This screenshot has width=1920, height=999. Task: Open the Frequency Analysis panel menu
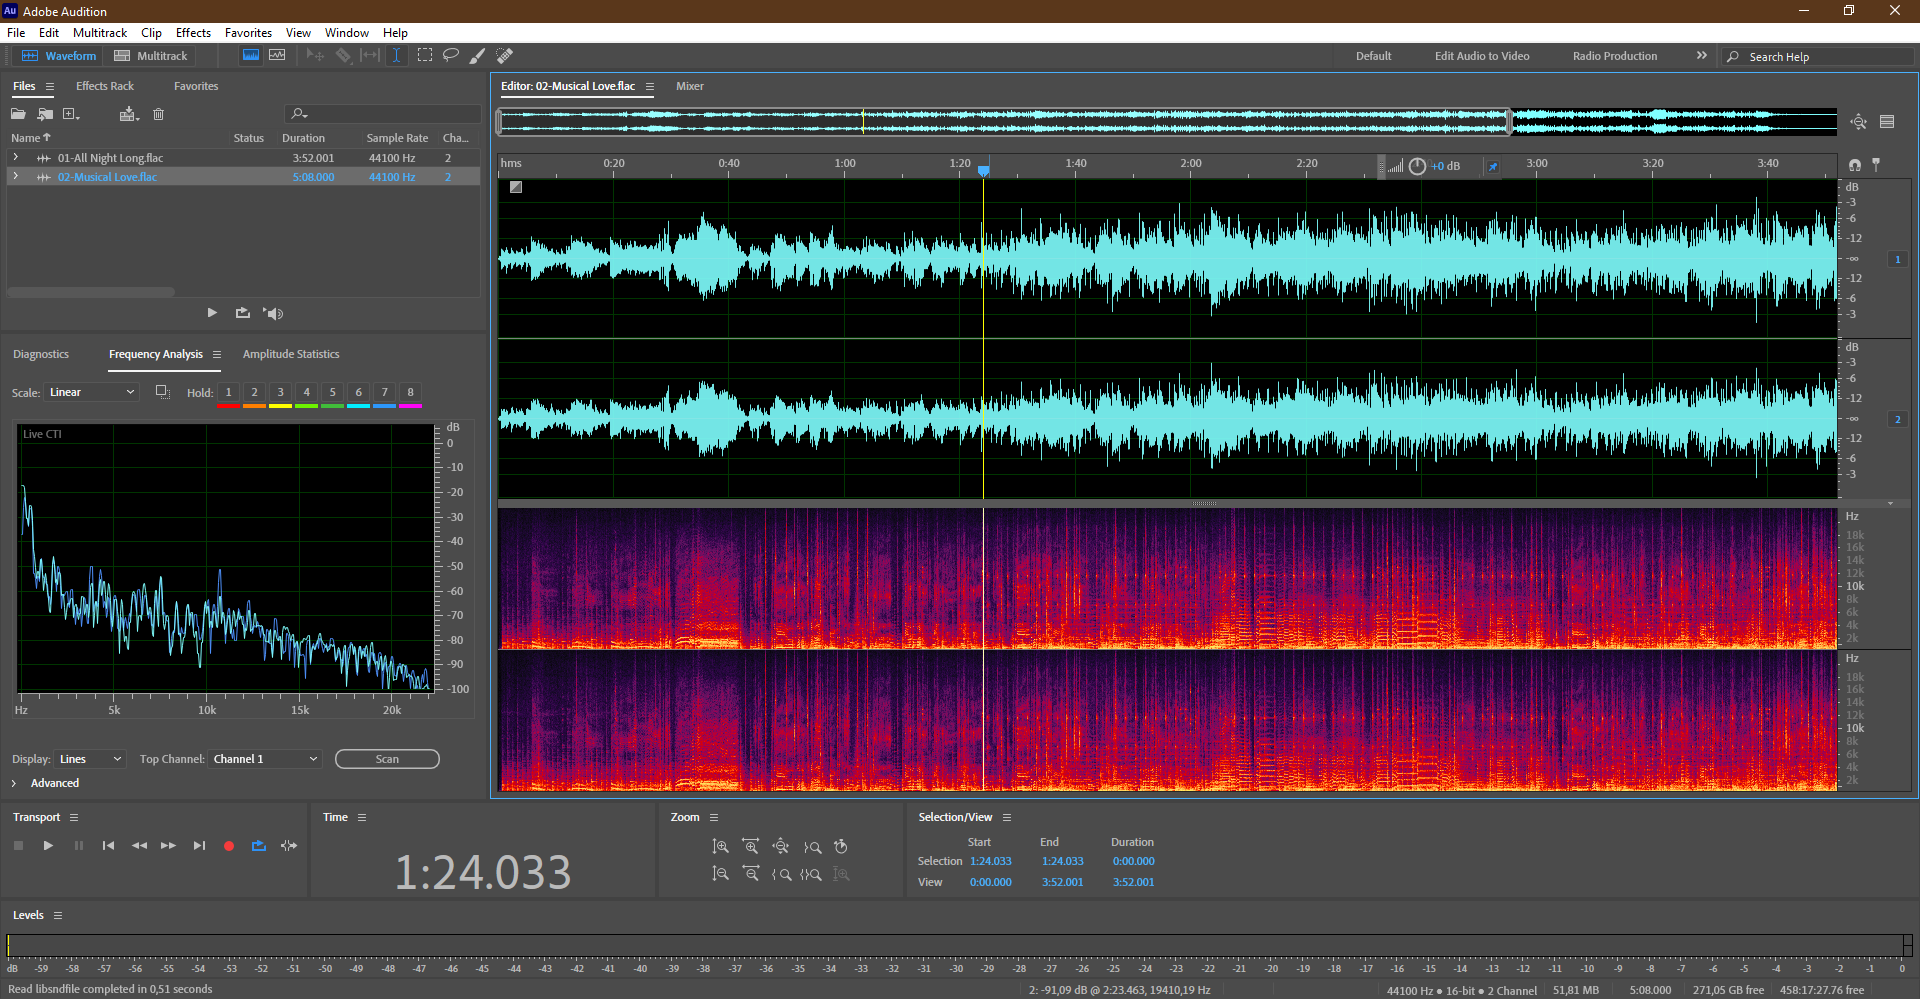pyautogui.click(x=216, y=354)
